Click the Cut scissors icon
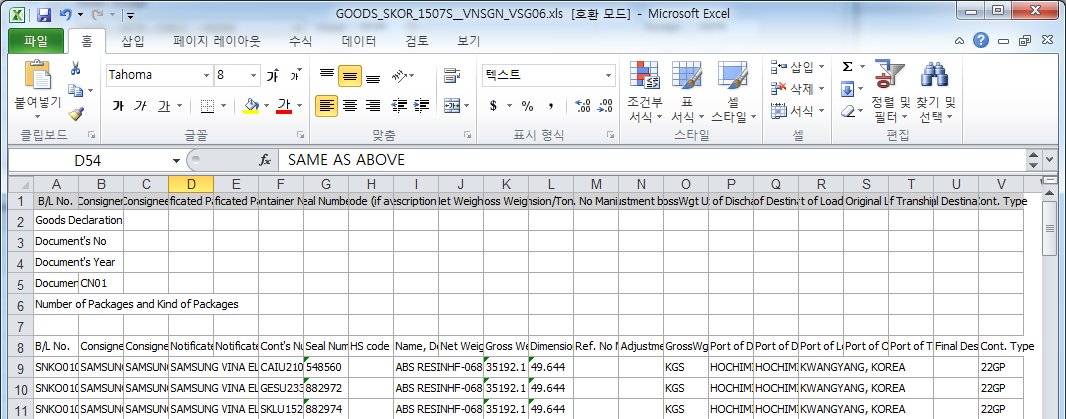The width and height of the screenshot is (1066, 419). 75,68
